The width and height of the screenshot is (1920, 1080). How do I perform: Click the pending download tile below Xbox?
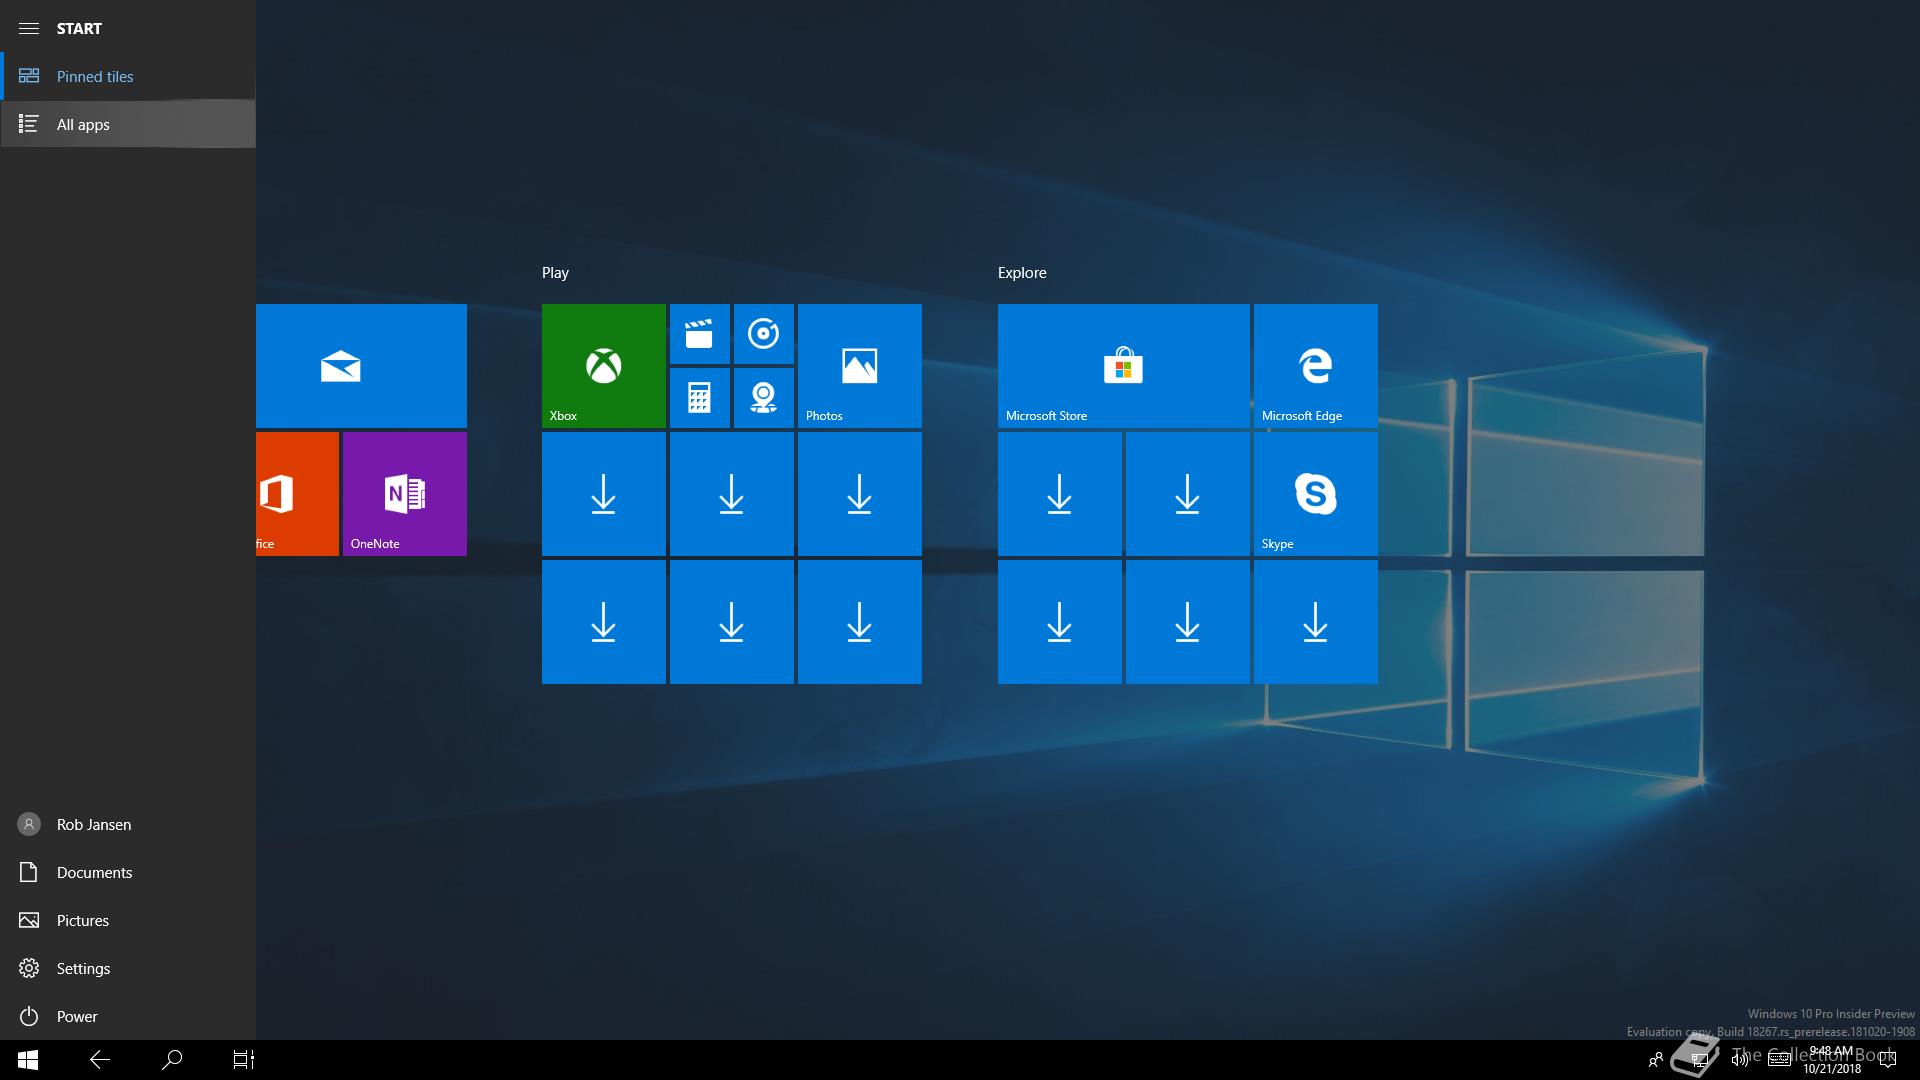click(x=604, y=494)
